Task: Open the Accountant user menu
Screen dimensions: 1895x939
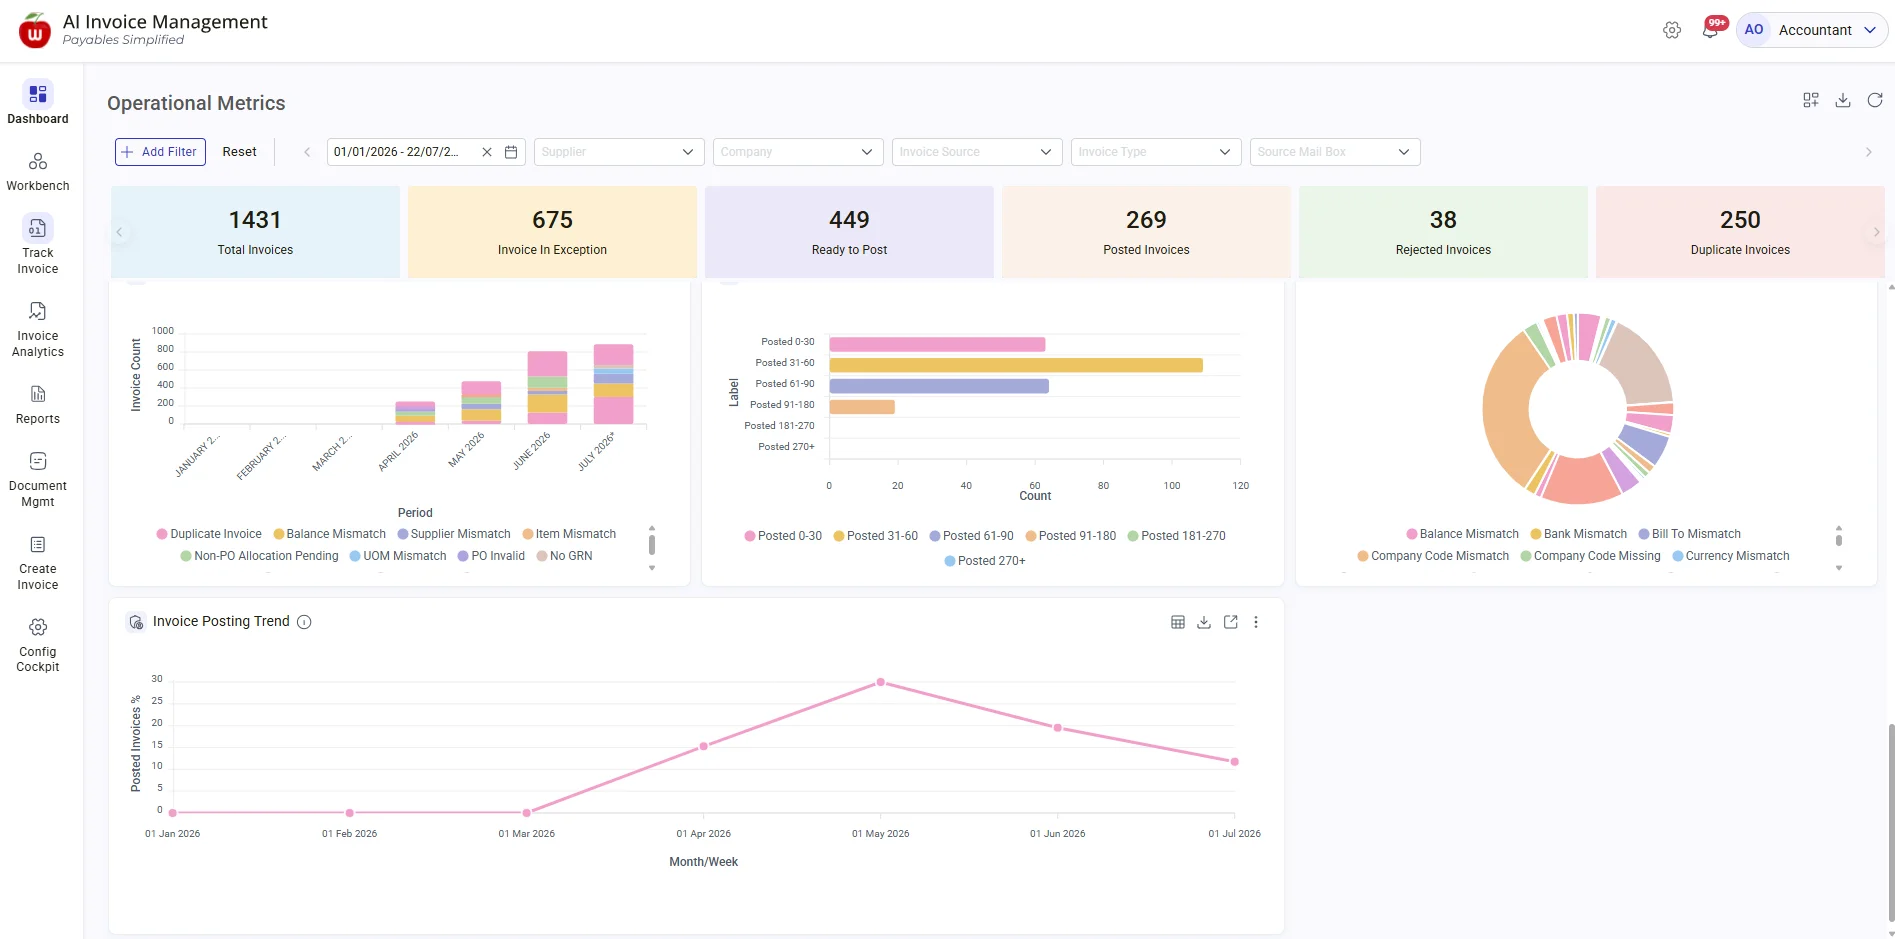Action: [1811, 30]
